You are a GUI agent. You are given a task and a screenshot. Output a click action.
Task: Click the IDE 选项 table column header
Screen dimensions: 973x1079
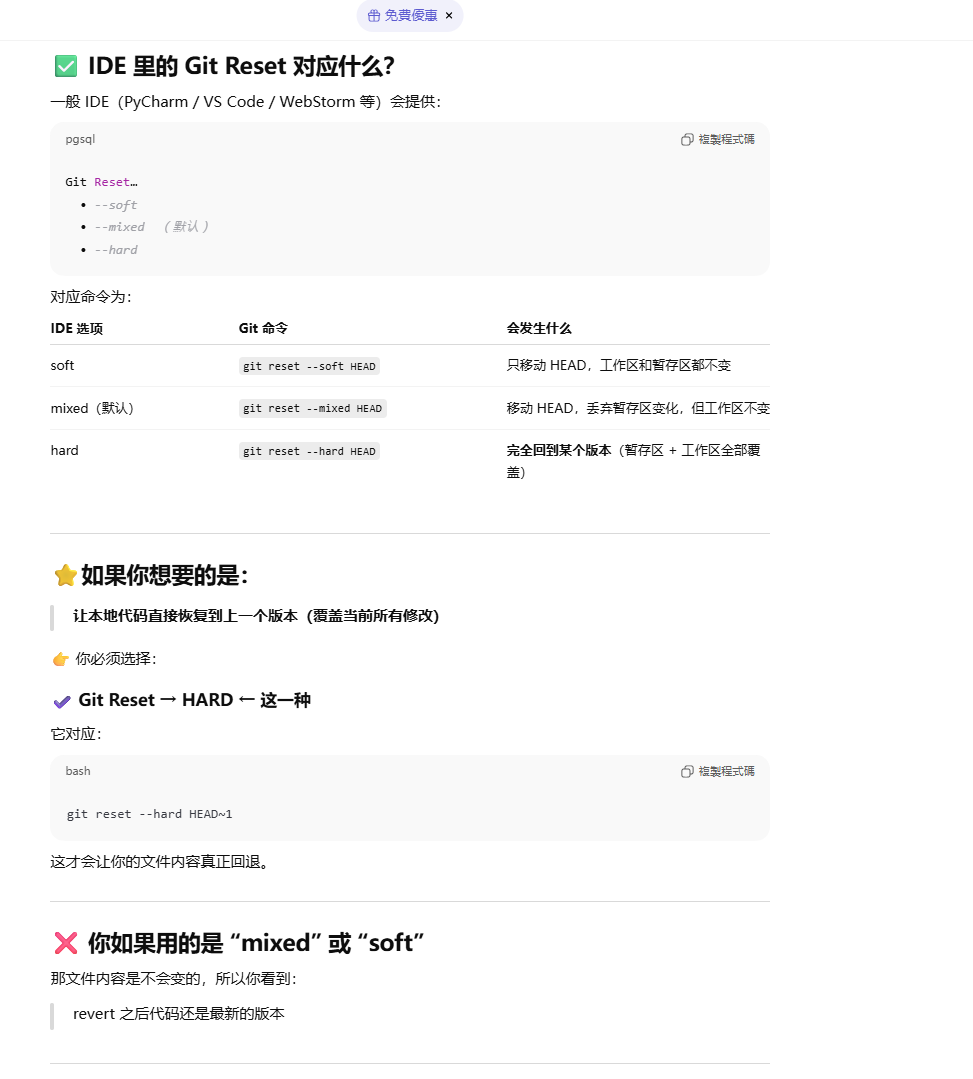(76, 328)
